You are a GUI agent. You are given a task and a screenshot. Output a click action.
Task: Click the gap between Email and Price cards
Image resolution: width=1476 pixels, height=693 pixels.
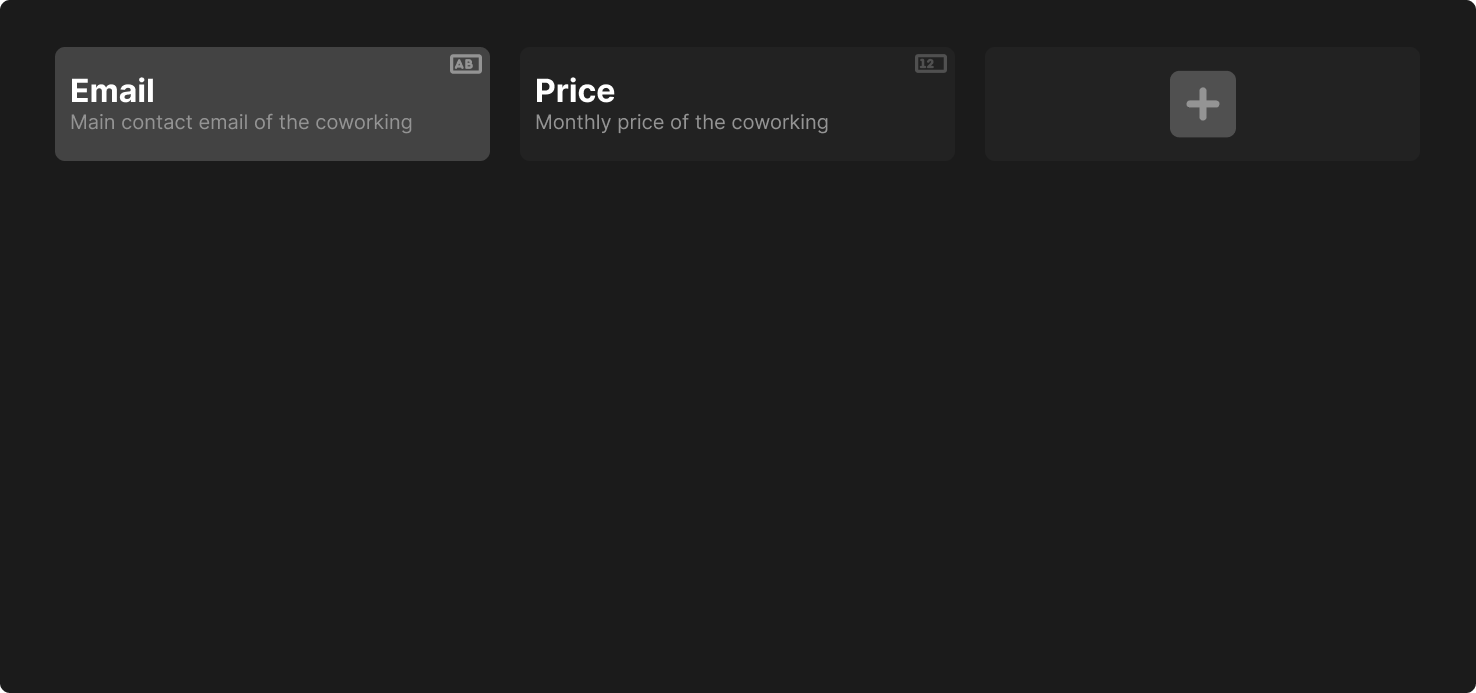pyautogui.click(x=505, y=104)
